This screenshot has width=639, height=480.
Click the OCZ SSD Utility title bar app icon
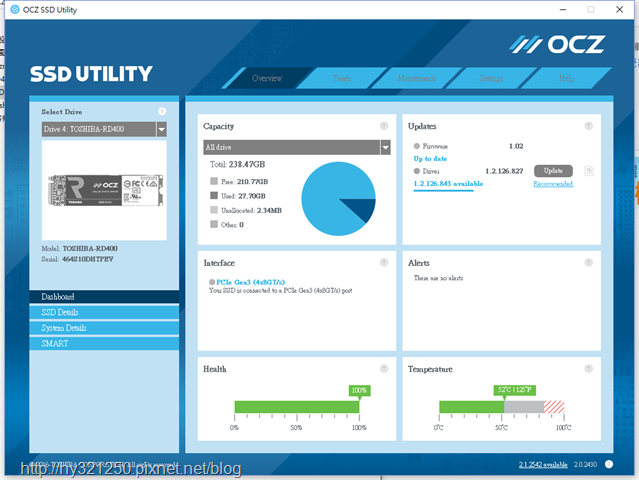pos(15,9)
